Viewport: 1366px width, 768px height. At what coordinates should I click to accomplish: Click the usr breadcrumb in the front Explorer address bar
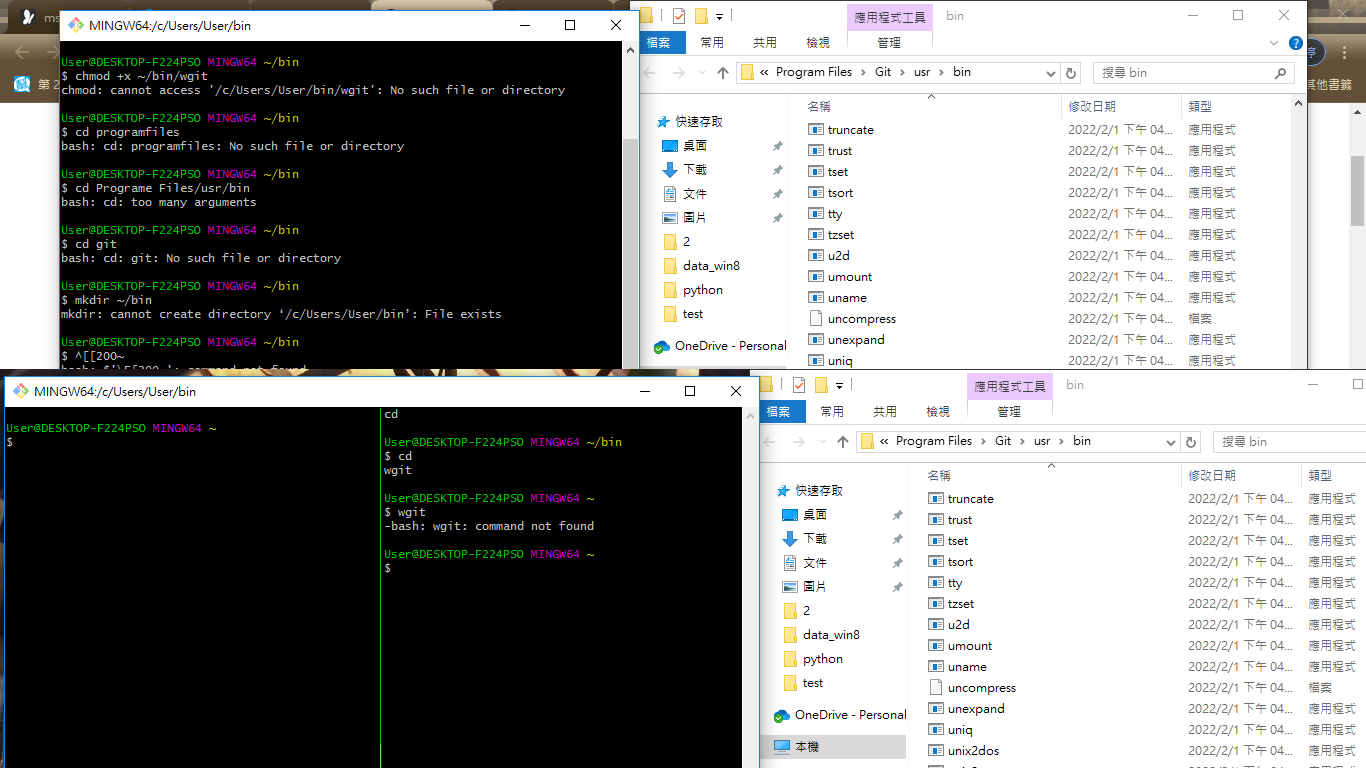pos(1042,441)
